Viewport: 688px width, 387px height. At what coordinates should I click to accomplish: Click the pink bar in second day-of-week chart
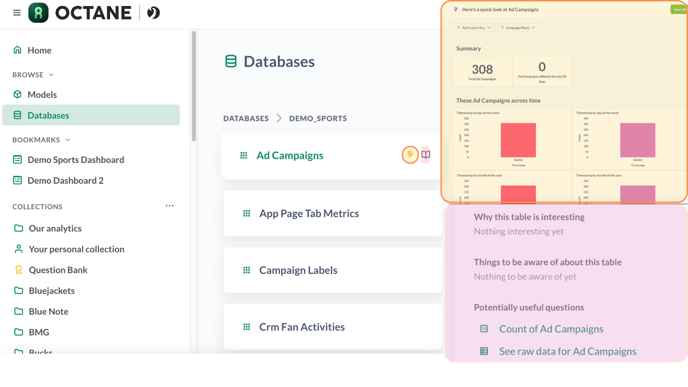point(638,140)
